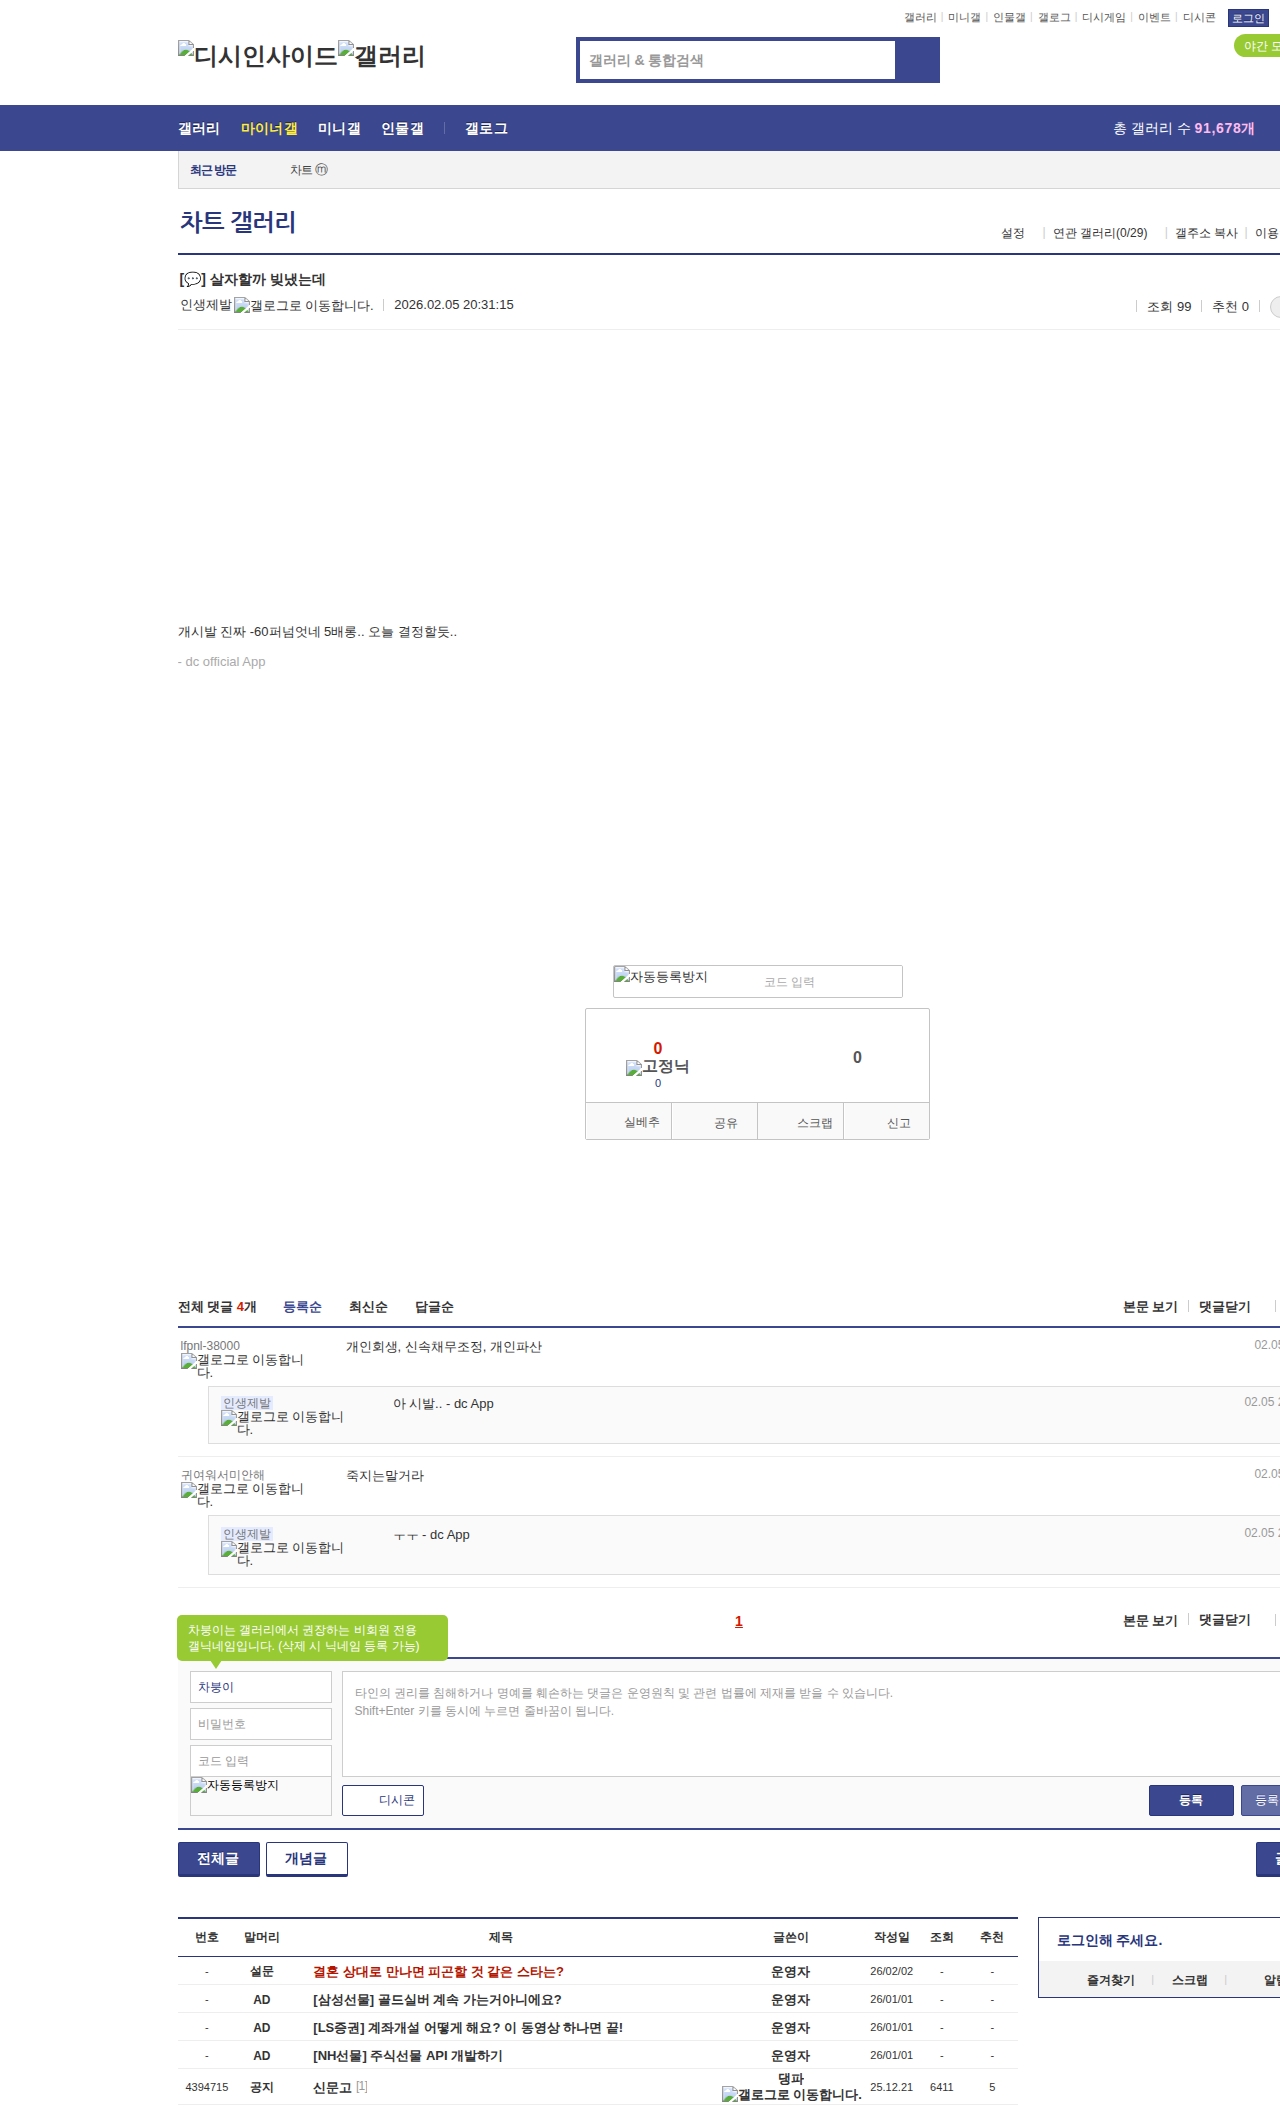Open post author 인생제발's gallog icon near the date
Image resolution: width=1280 pixels, height=2107 pixels.
pyautogui.click(x=303, y=306)
